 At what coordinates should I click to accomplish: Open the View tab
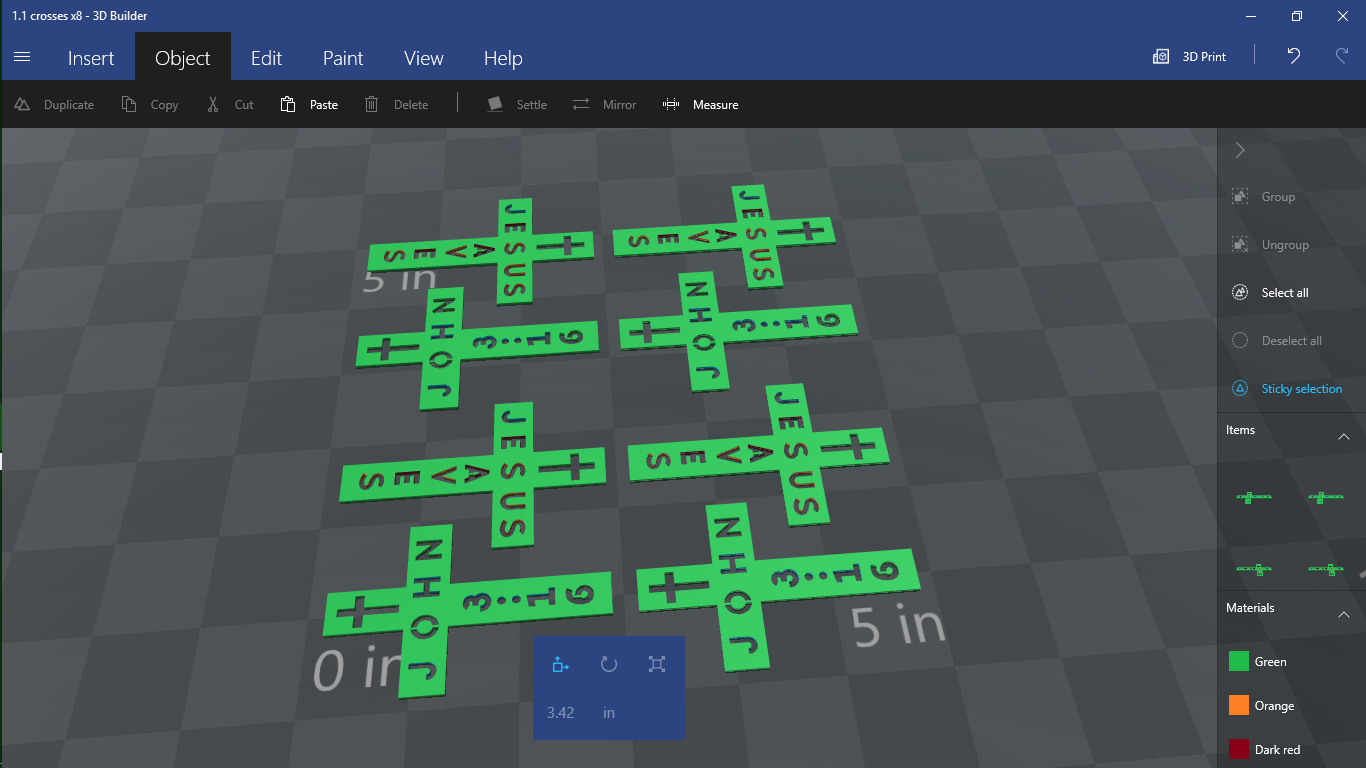click(x=424, y=58)
